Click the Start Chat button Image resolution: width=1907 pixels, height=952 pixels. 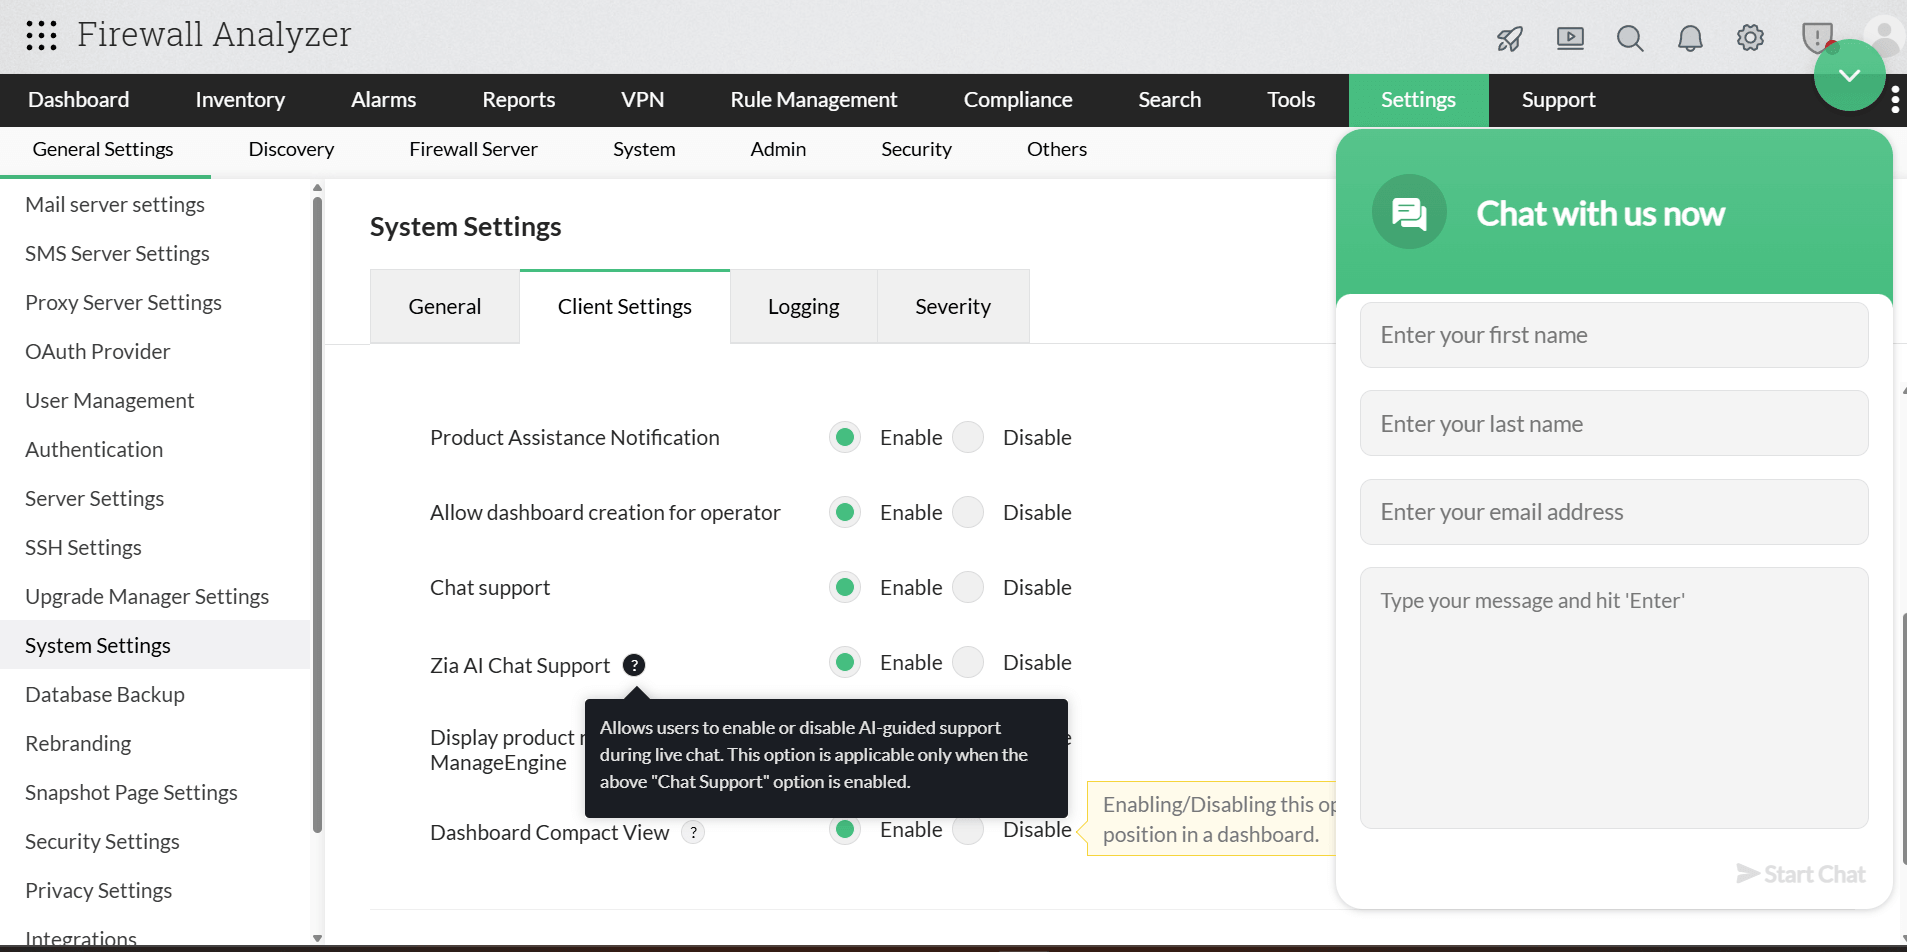1801,874
